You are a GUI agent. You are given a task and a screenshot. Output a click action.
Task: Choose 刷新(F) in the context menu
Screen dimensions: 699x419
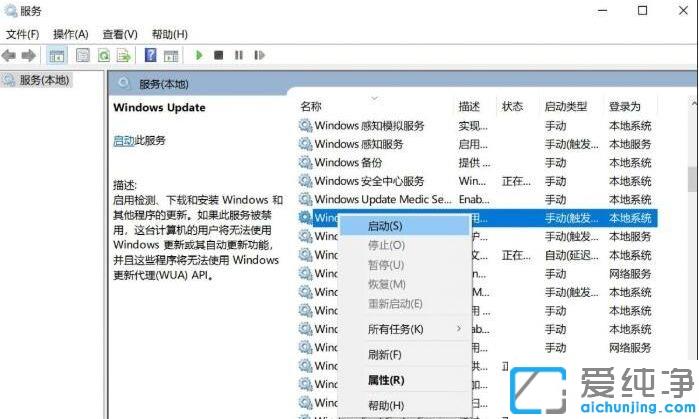(x=405, y=355)
